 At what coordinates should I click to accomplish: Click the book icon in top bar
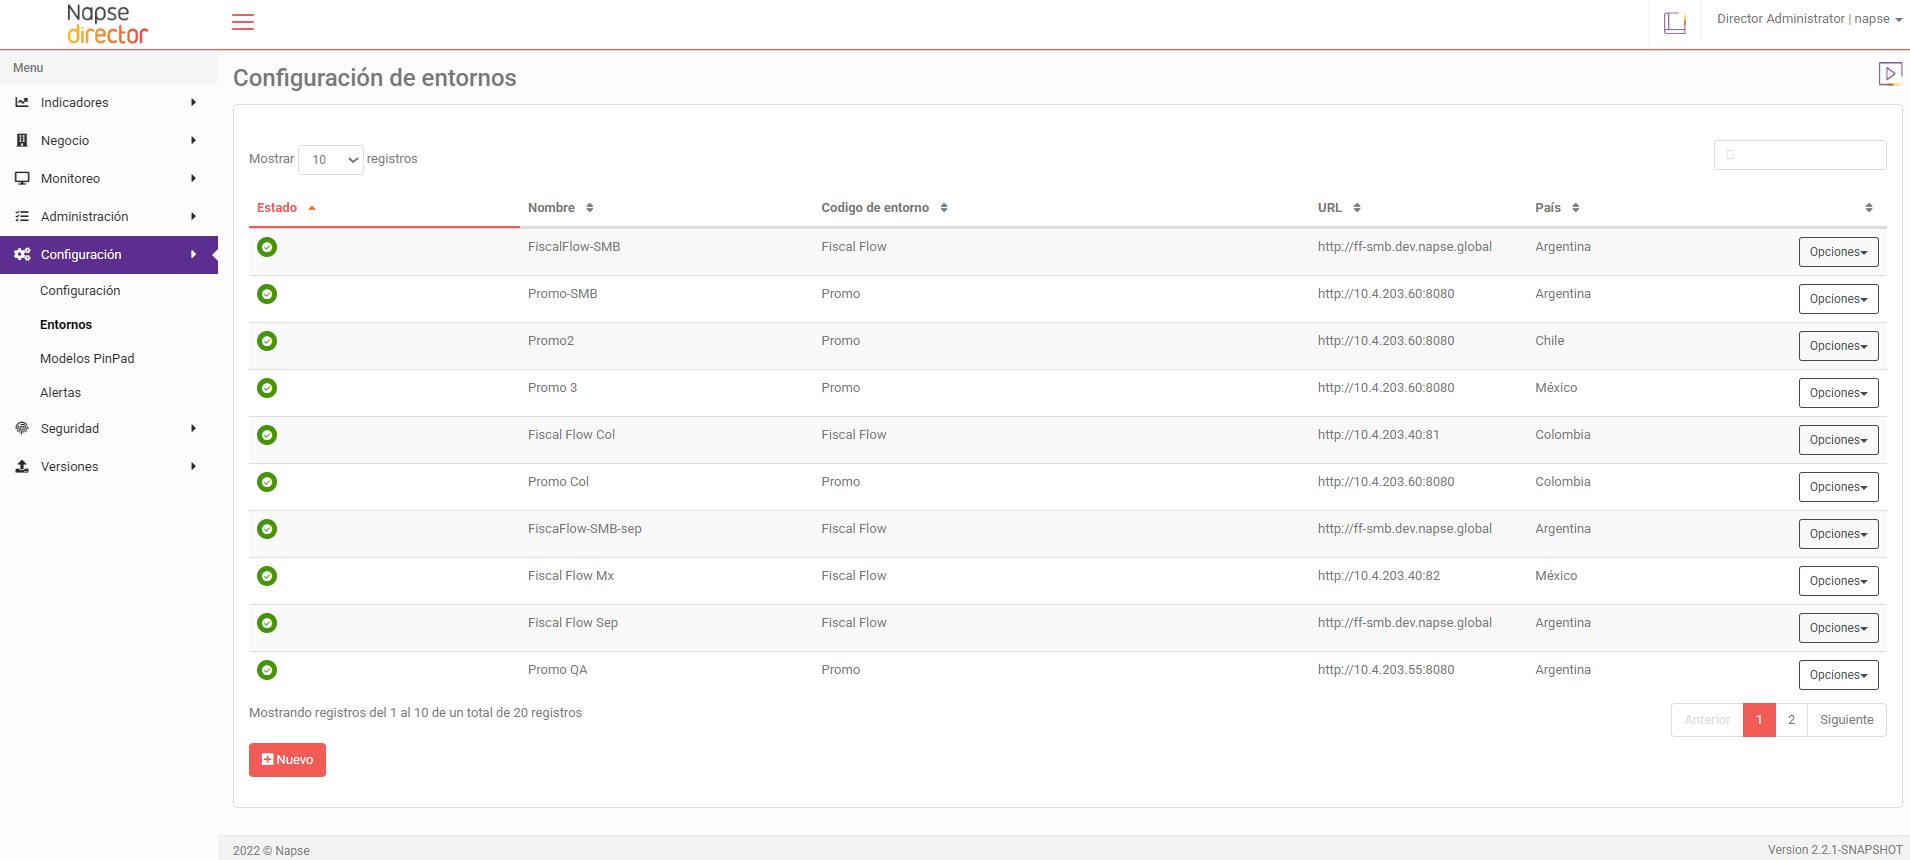point(1674,22)
